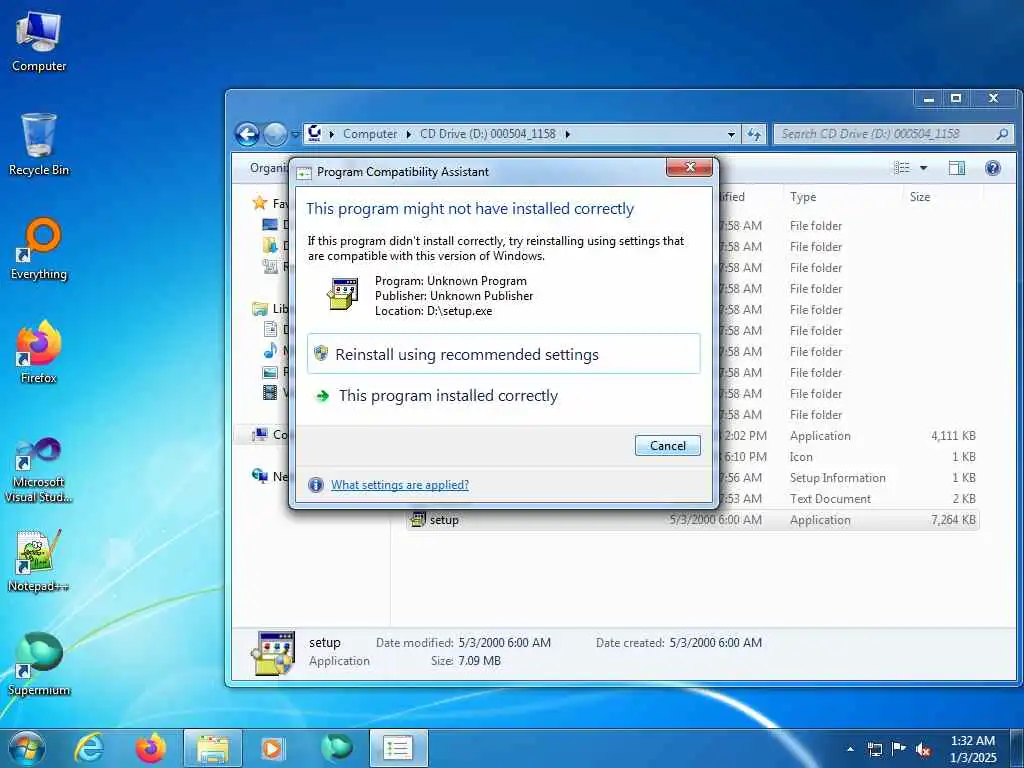Show hidden tray icons arrow
Screen dimensions: 1024x768
point(850,749)
